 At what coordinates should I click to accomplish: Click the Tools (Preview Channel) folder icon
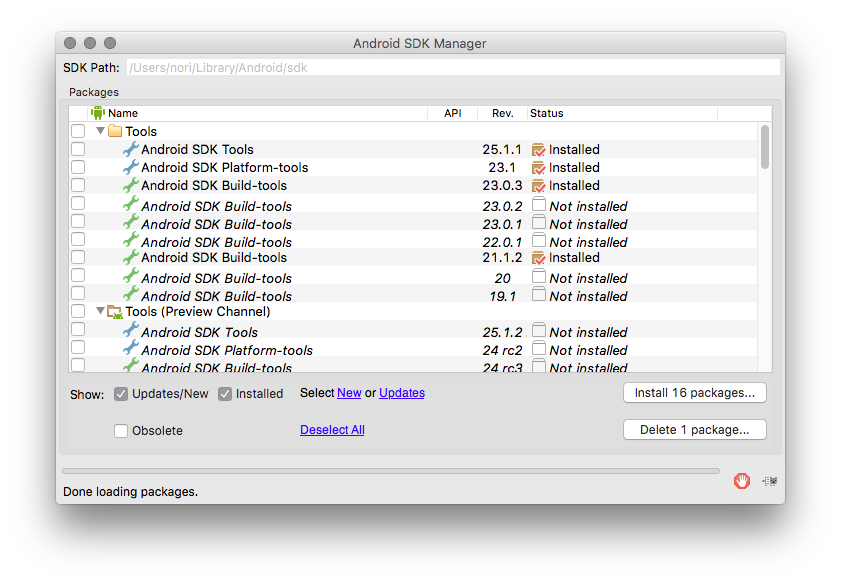coord(115,312)
